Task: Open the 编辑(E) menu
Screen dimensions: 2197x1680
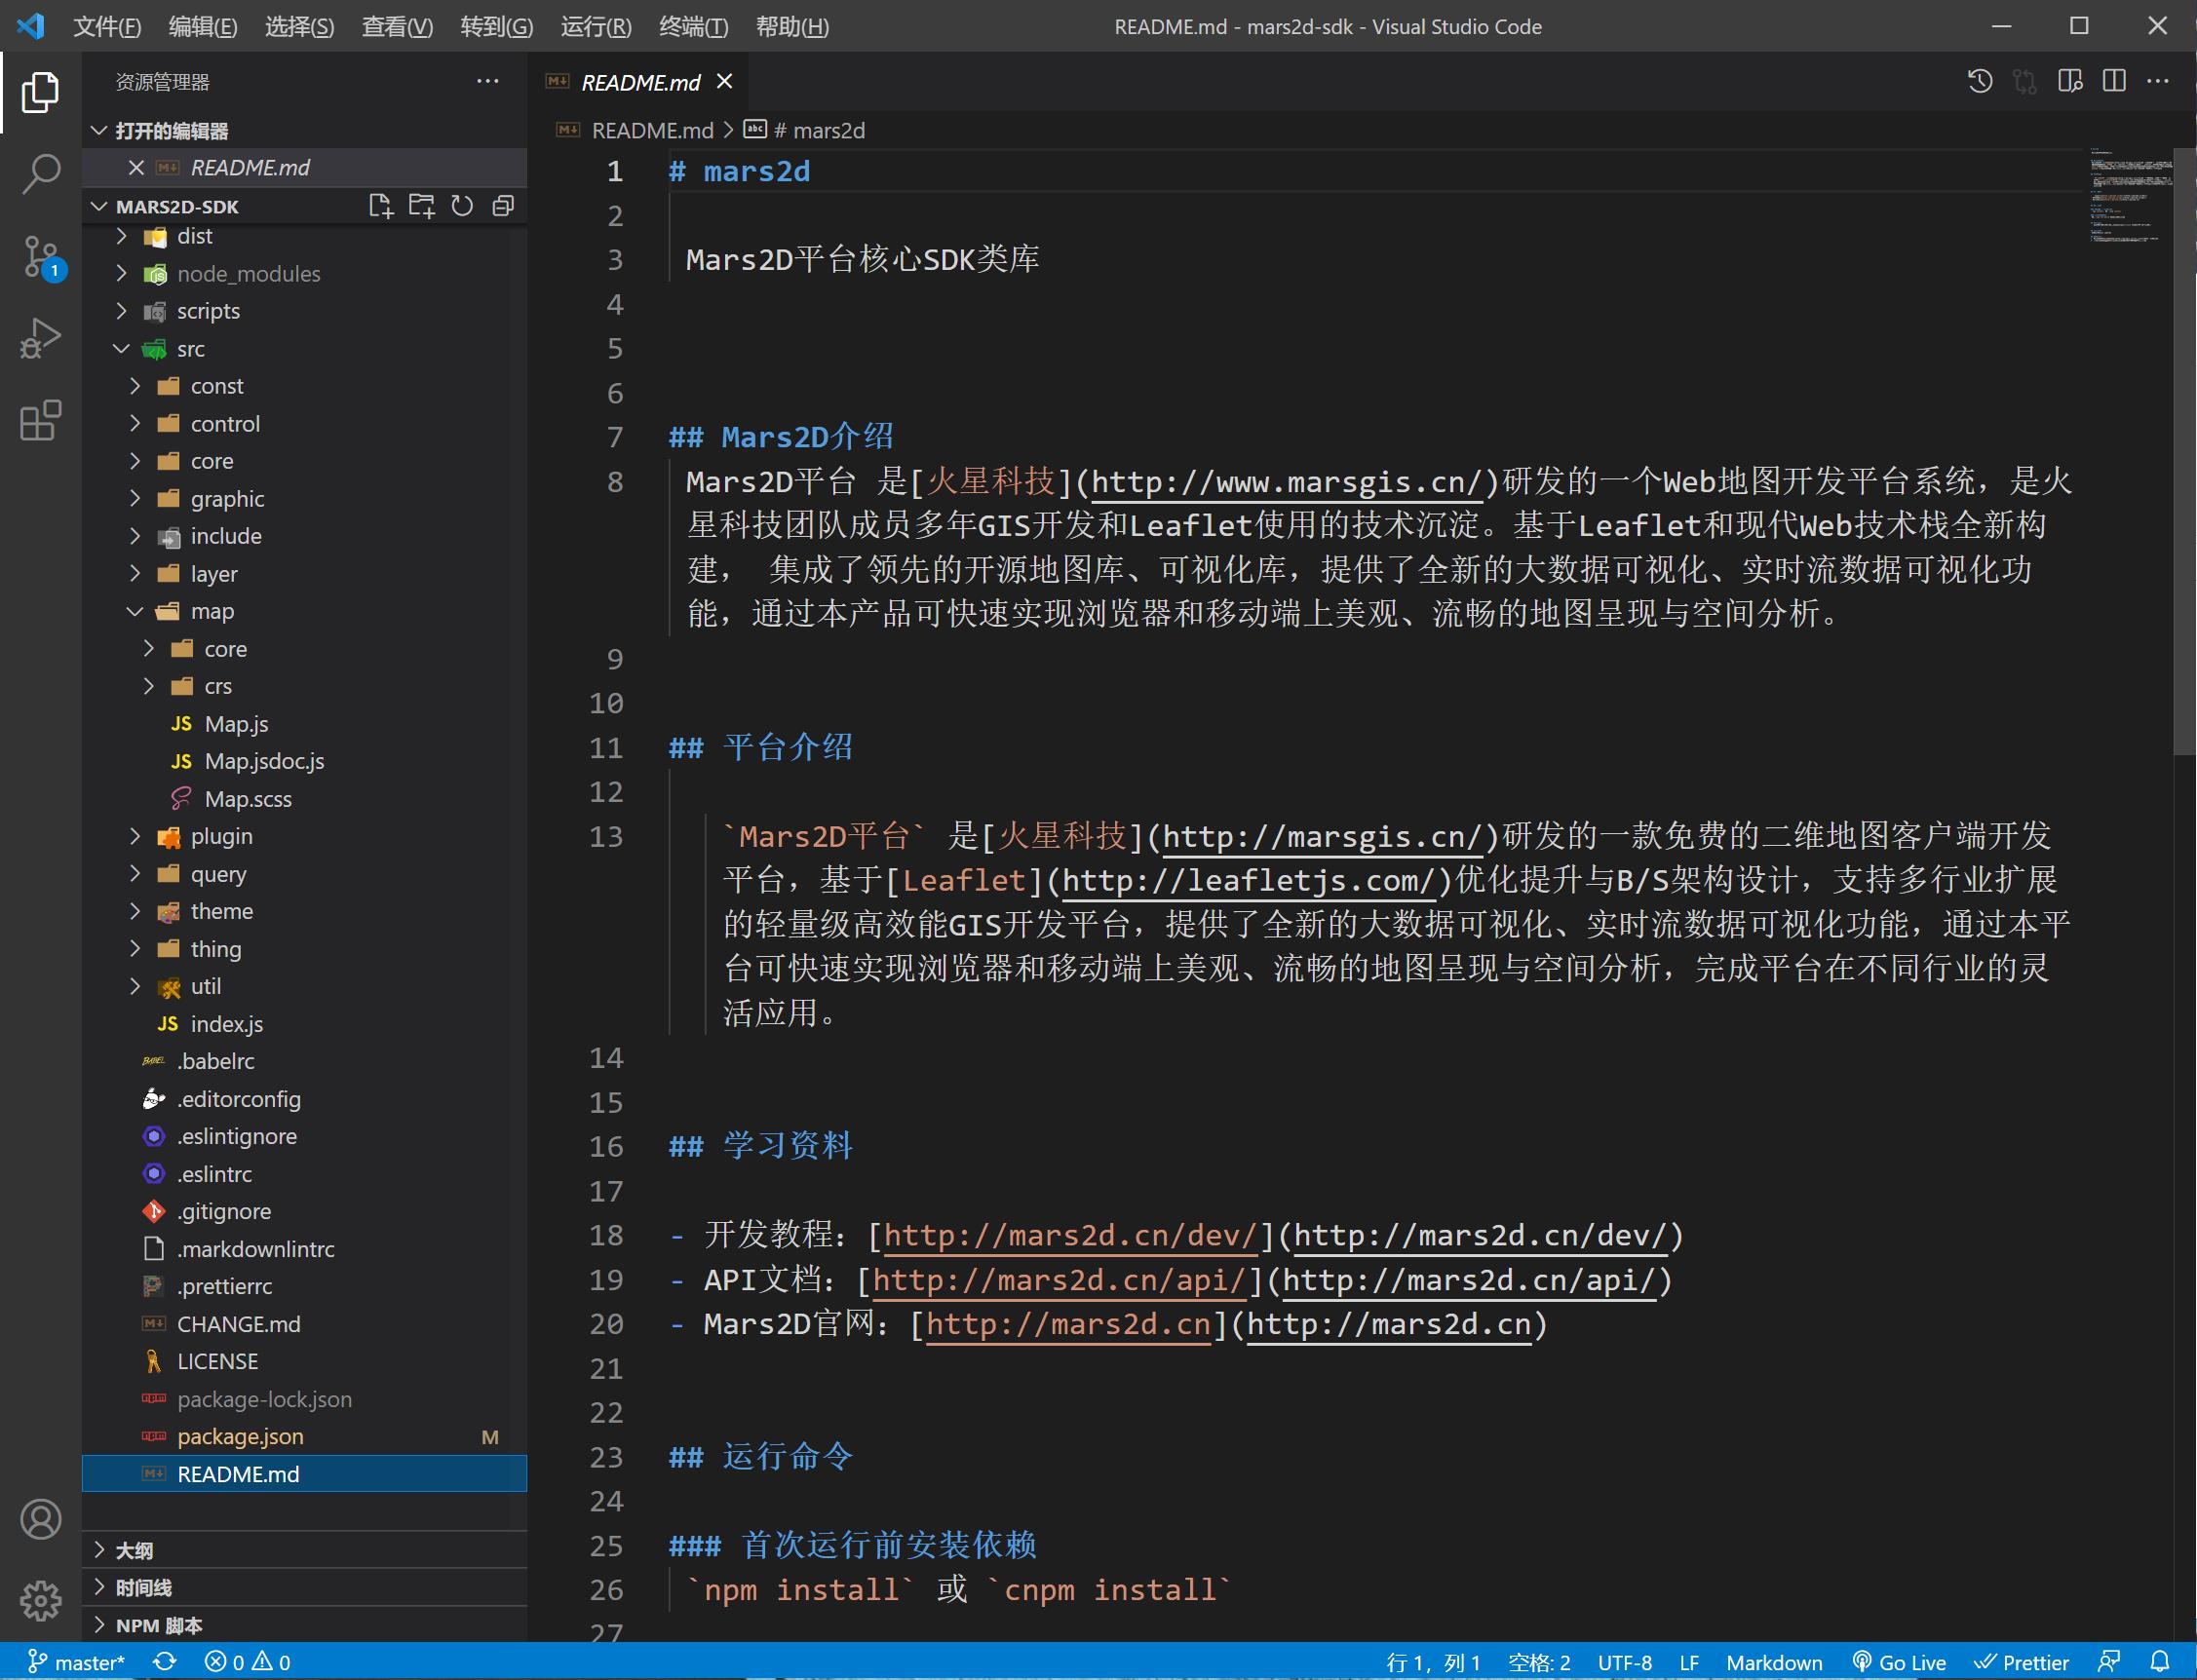Action: (x=203, y=27)
